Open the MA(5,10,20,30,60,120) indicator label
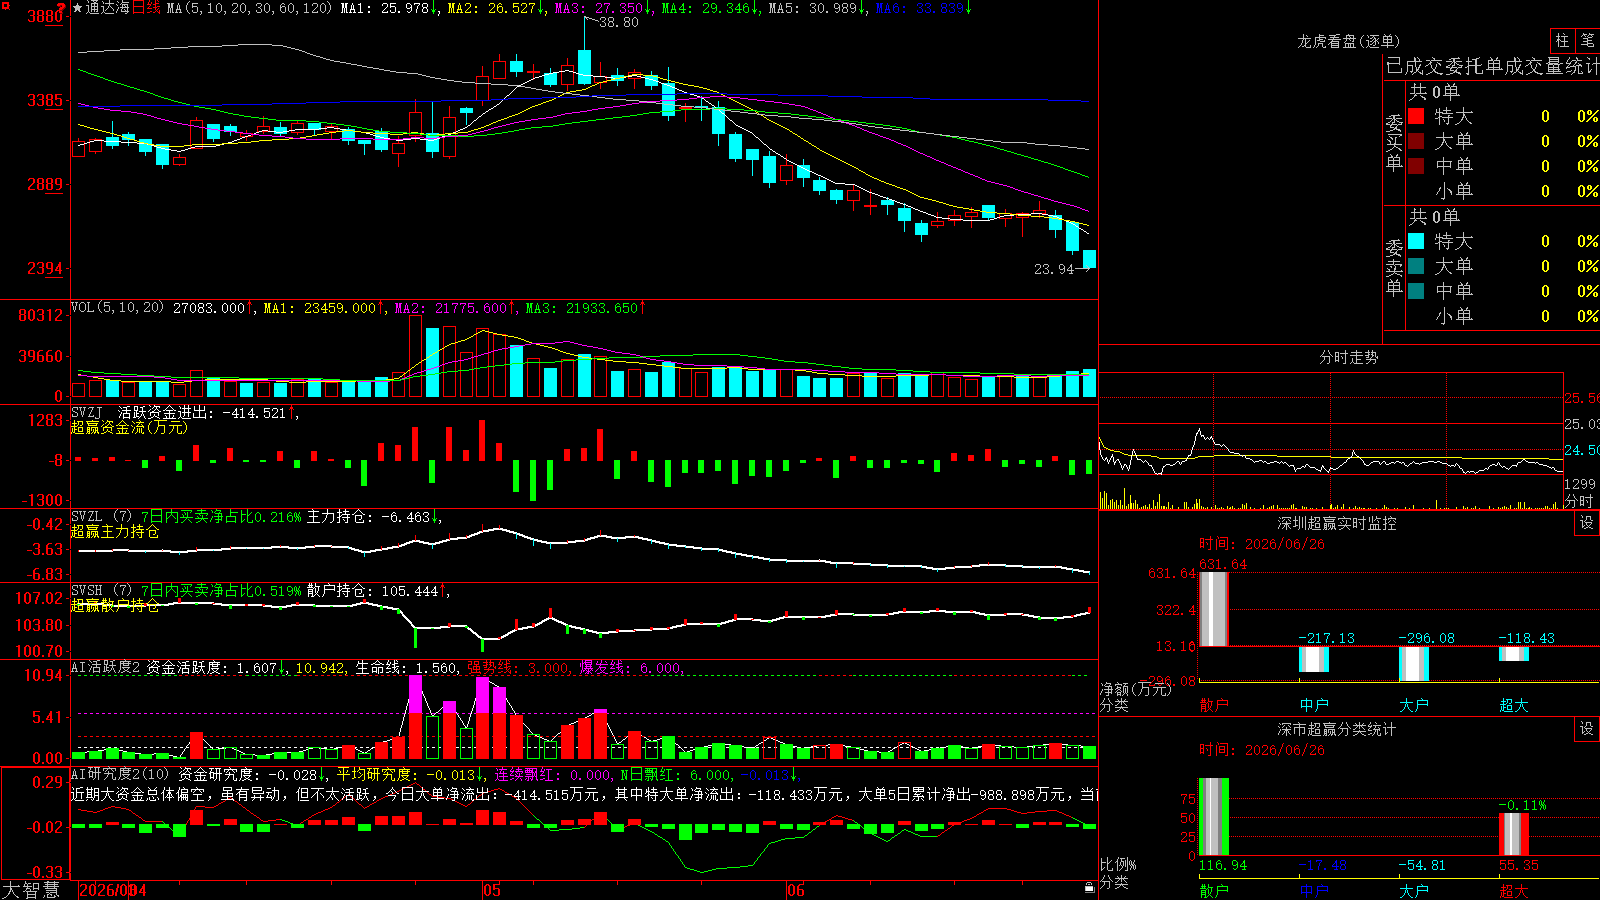This screenshot has height=900, width=1600. 250,8
